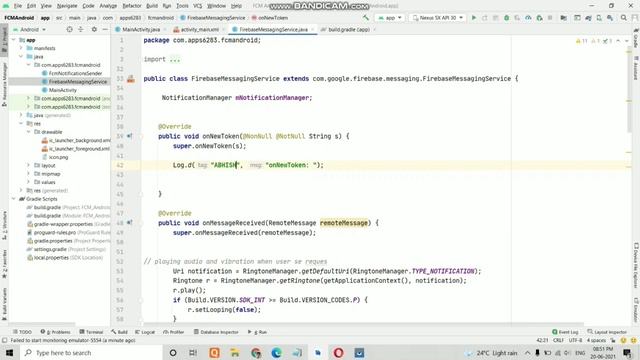Click the Debug app bug icon
Screen dimensions: 640x360
coord(507,18)
